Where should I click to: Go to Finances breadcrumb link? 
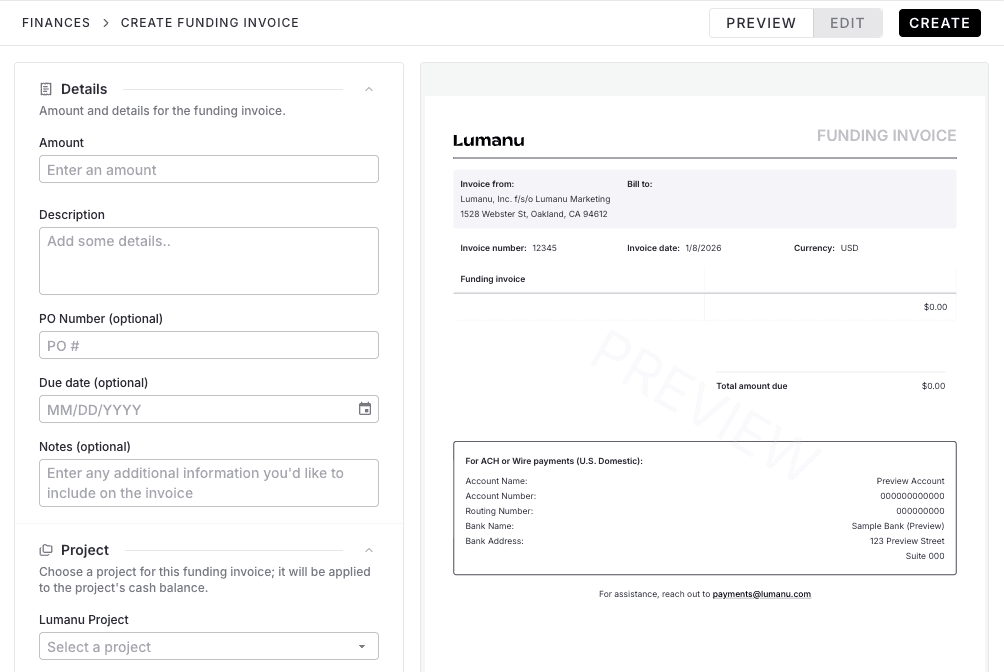56,23
